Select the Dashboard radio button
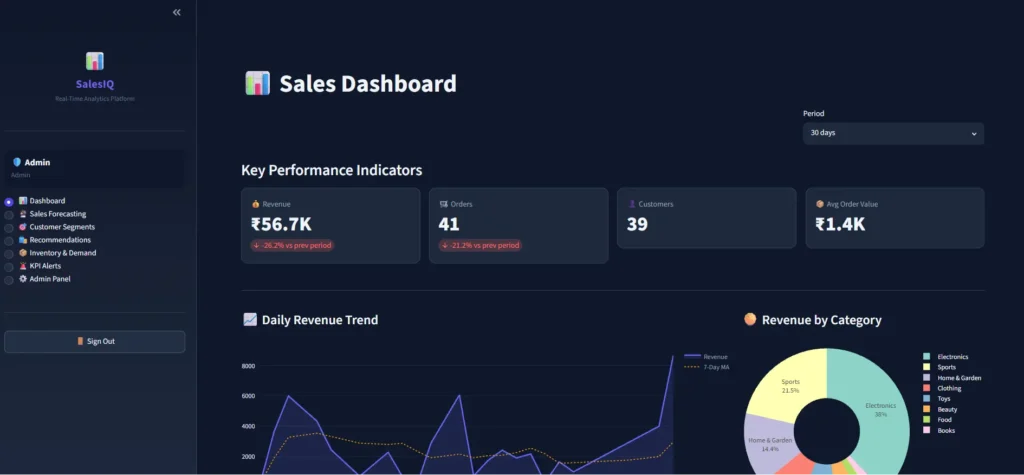The width and height of the screenshot is (1024, 475). (8, 202)
